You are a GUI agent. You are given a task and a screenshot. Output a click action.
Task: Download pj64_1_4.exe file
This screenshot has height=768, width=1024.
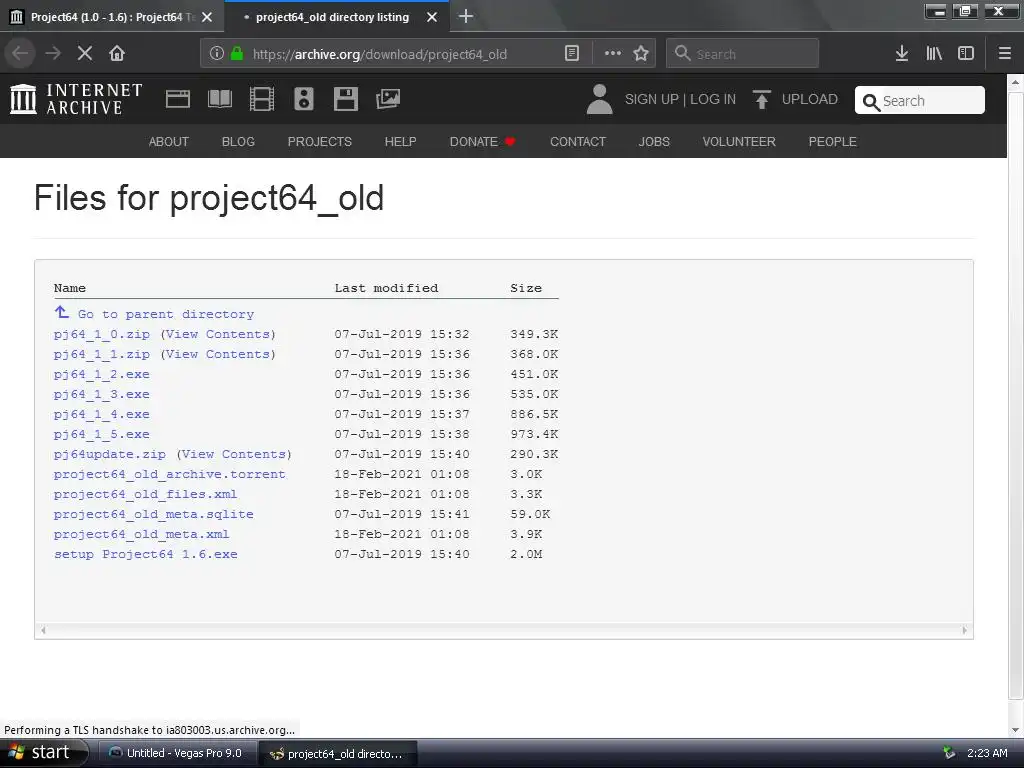pyautogui.click(x=102, y=414)
